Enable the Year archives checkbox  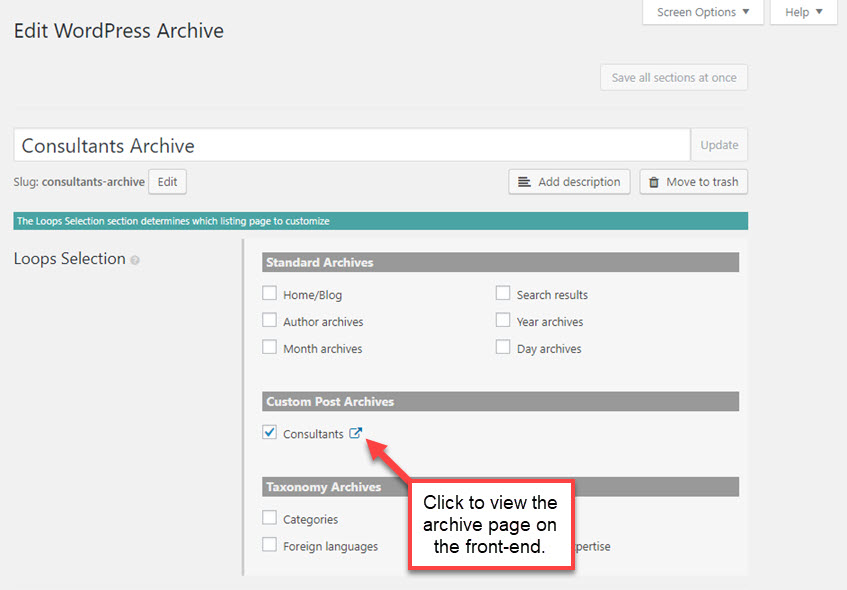(503, 320)
